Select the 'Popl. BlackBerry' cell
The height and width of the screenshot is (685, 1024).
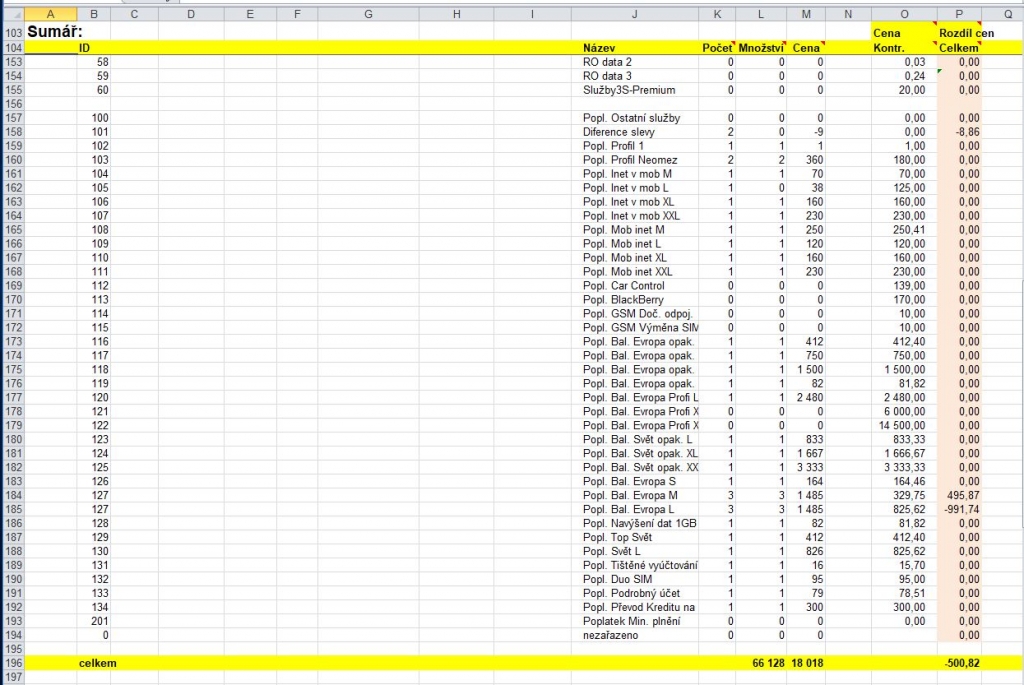click(x=634, y=300)
